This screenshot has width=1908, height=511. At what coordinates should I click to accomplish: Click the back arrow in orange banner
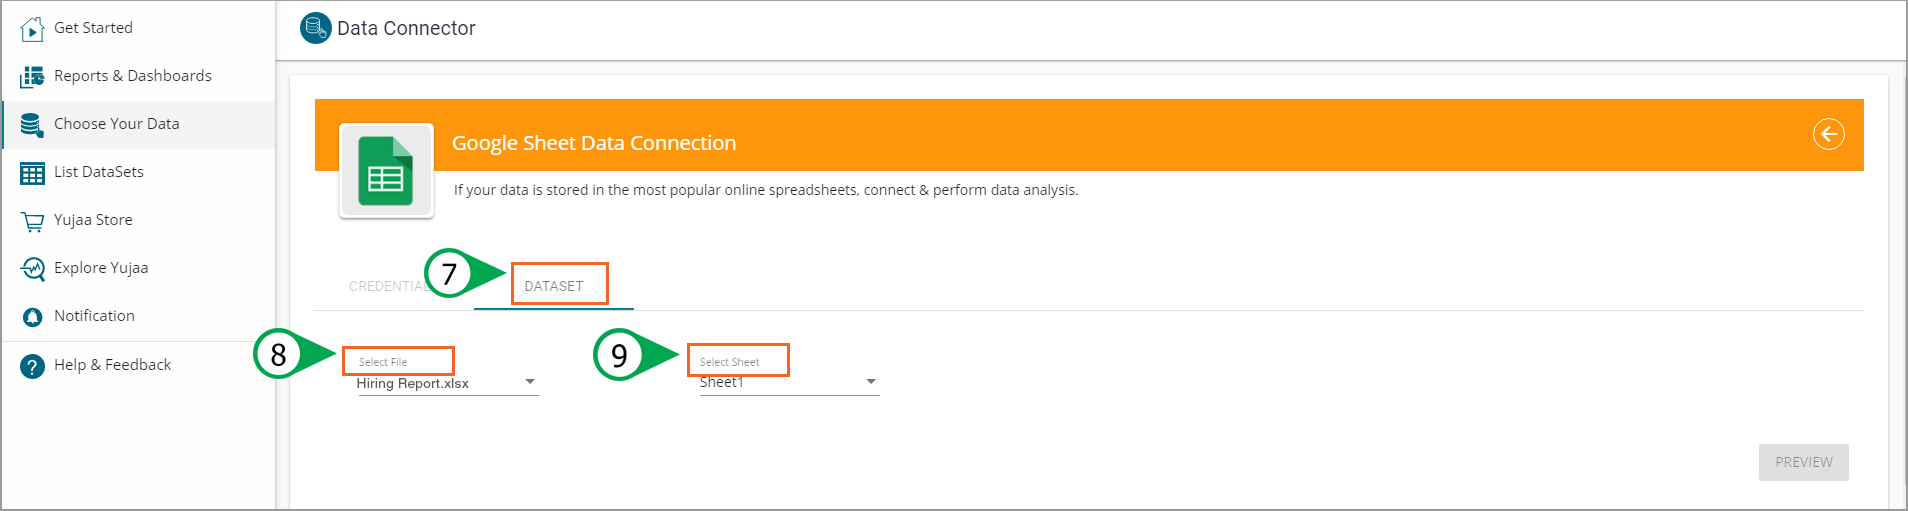[x=1828, y=134]
